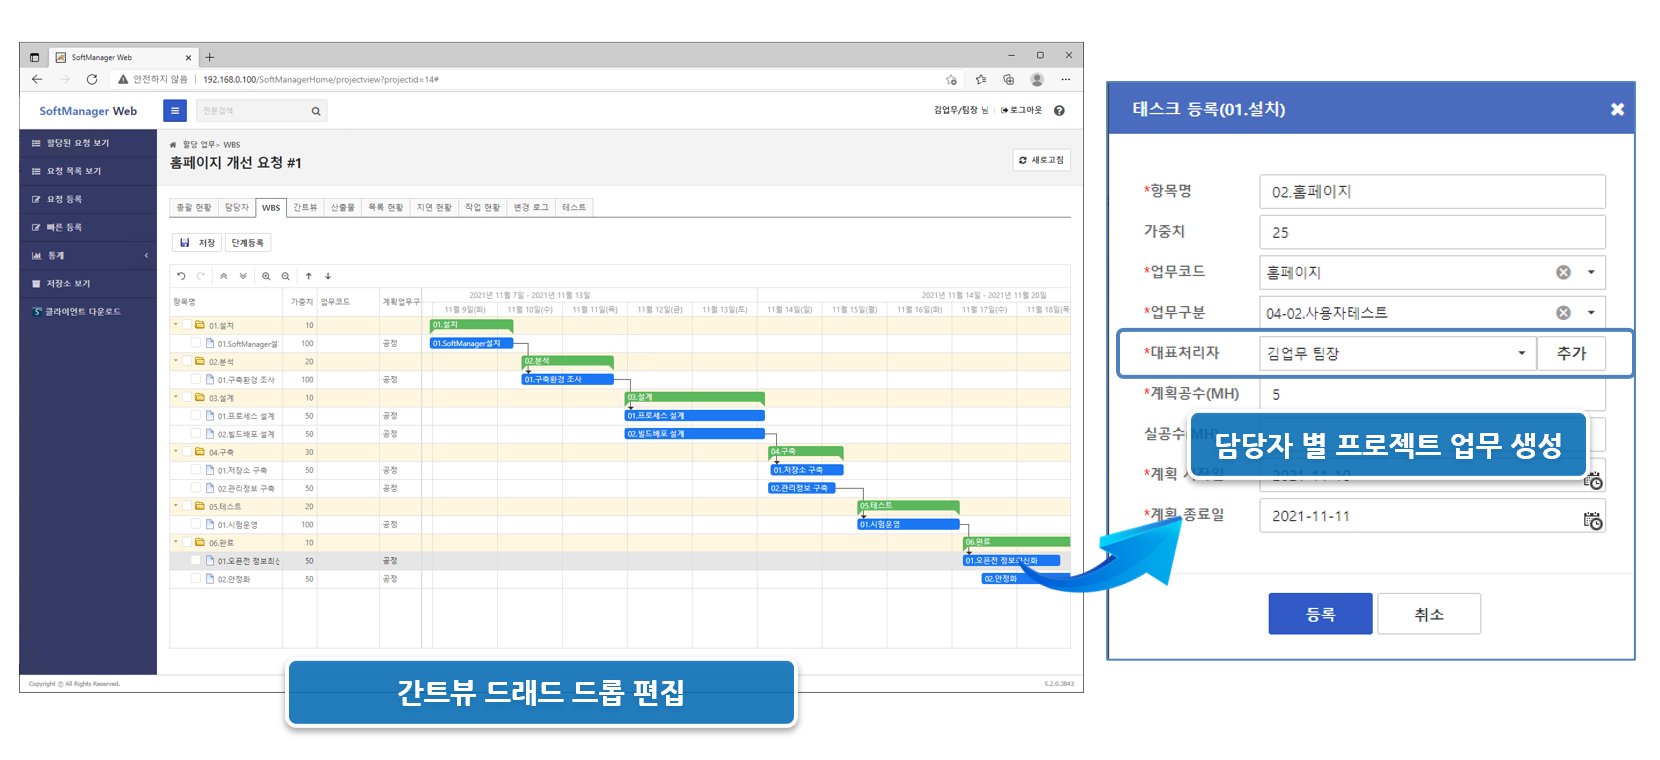Open the help question mark icon
Image resolution: width=1660 pixels, height=760 pixels.
(1059, 111)
